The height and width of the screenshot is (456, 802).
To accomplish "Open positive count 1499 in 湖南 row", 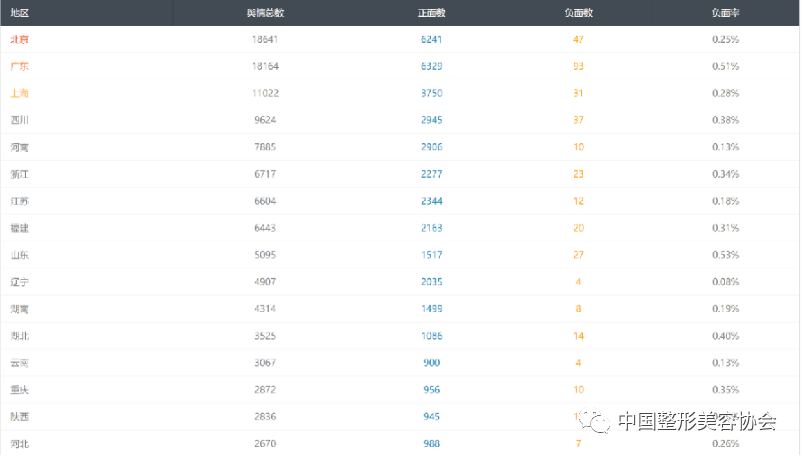I will coord(431,309).
